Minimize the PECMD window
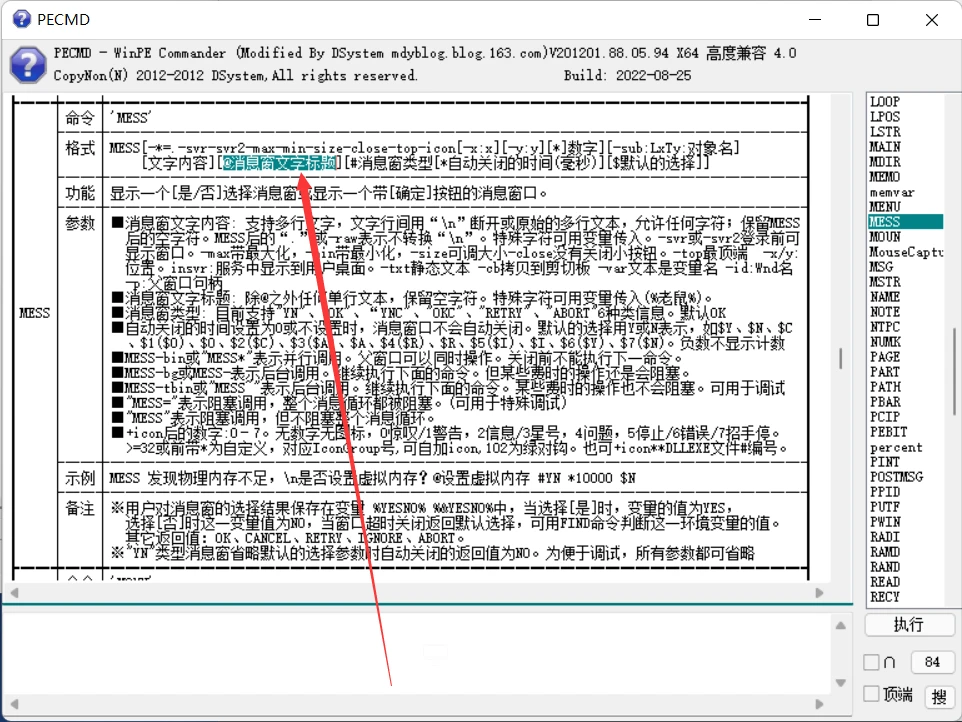962x722 pixels. pos(815,20)
